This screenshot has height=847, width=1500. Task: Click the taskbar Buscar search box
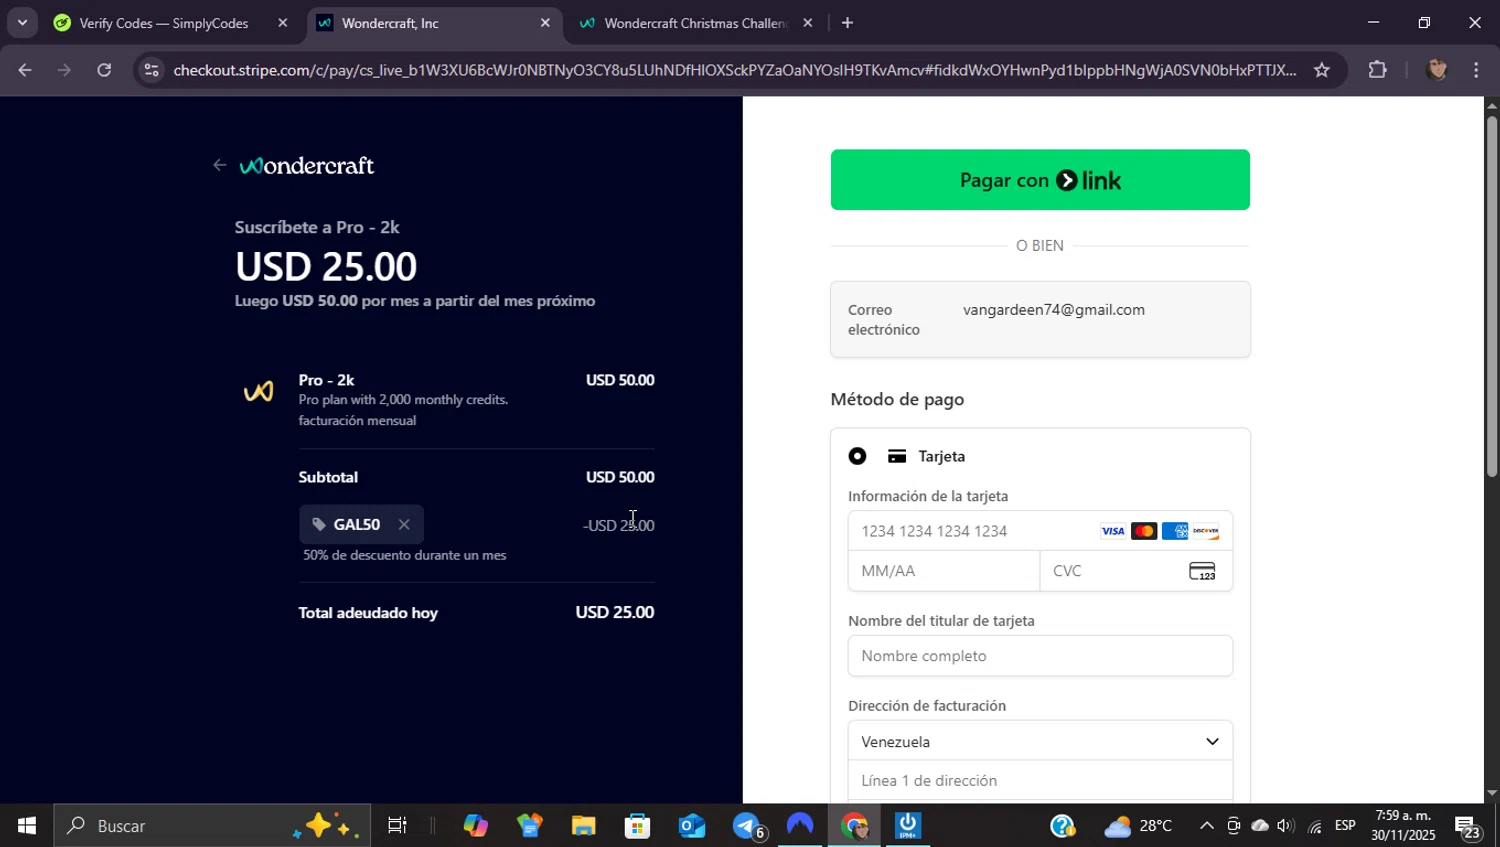[x=212, y=826]
